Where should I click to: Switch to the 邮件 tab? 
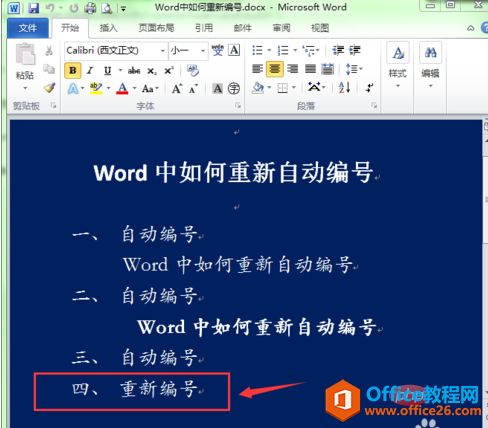pyautogui.click(x=242, y=28)
